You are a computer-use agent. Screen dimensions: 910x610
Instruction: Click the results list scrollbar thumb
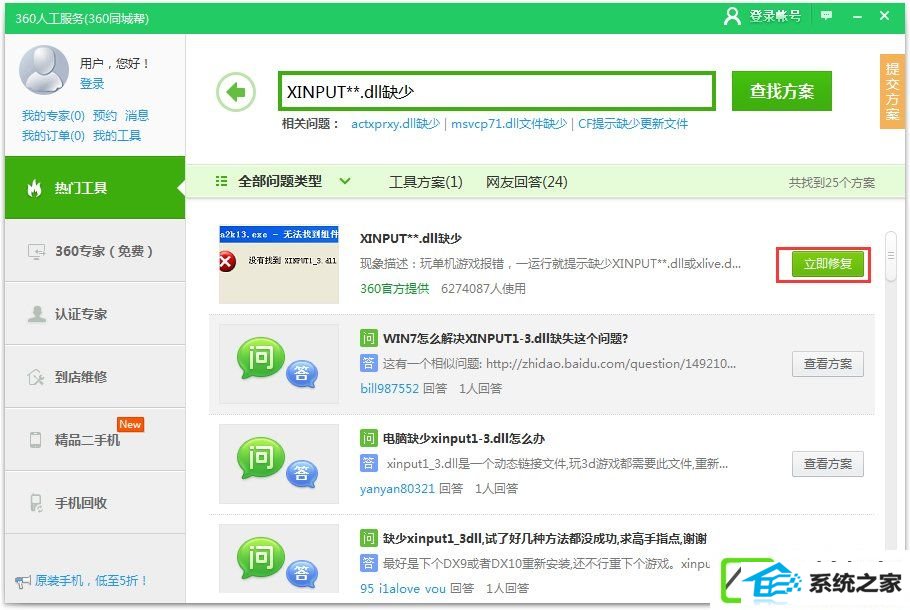890,257
